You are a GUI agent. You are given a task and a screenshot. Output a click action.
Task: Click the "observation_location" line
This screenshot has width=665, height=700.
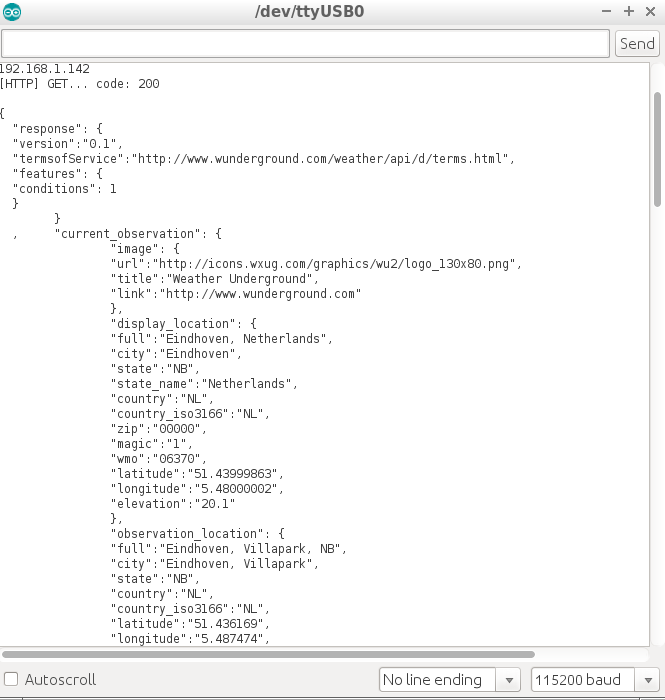(197, 534)
